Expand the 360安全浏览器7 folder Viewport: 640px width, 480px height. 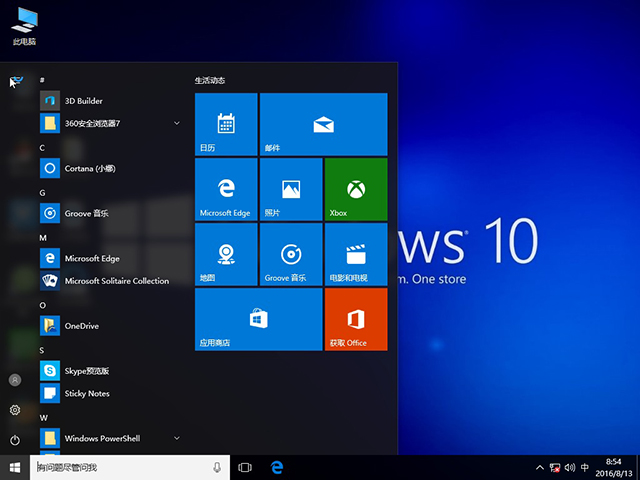coord(176,123)
